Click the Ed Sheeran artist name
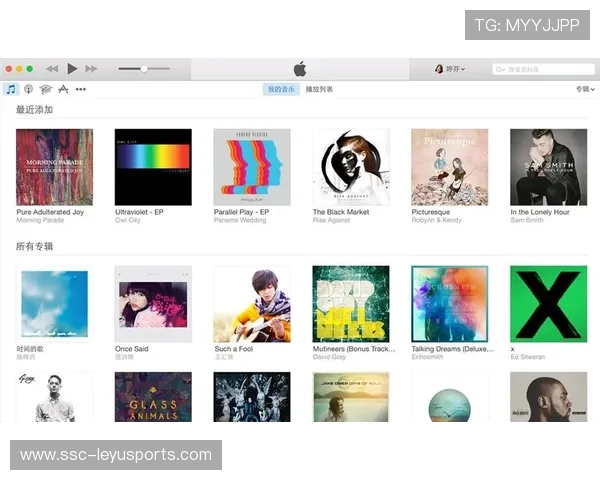The image size is (600, 480). click(x=527, y=356)
